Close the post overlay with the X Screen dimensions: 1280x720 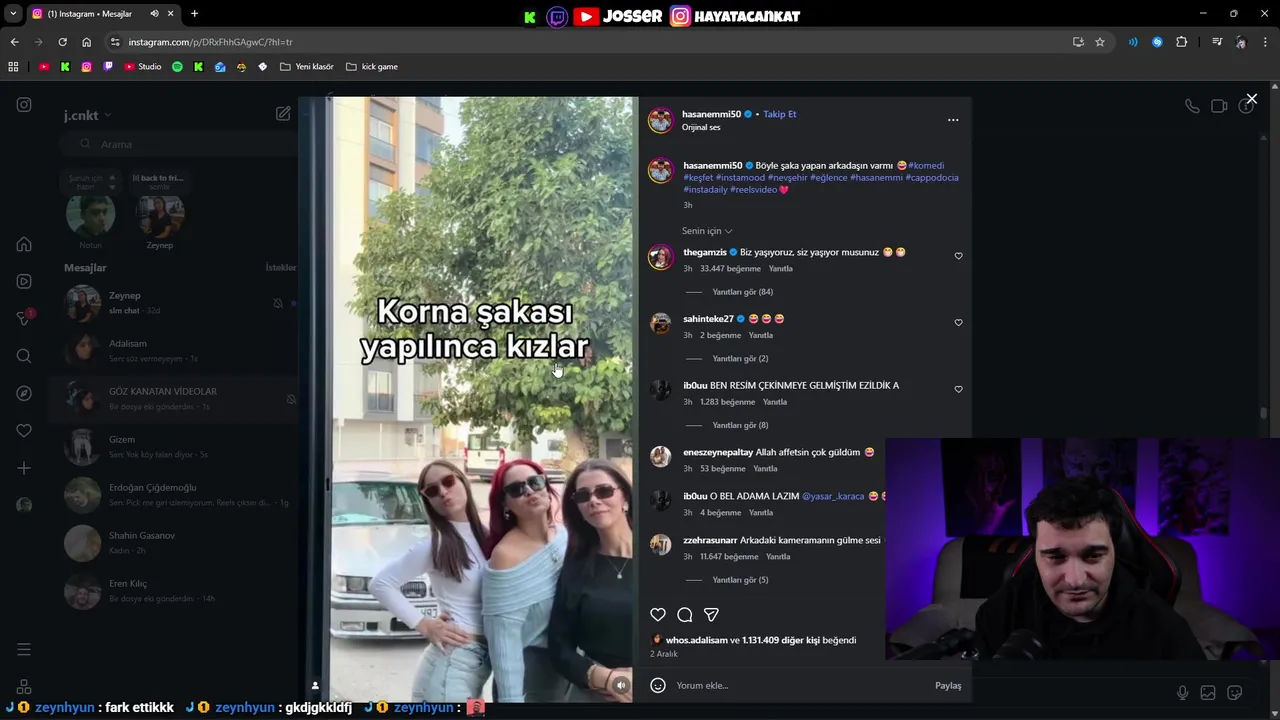1251,99
